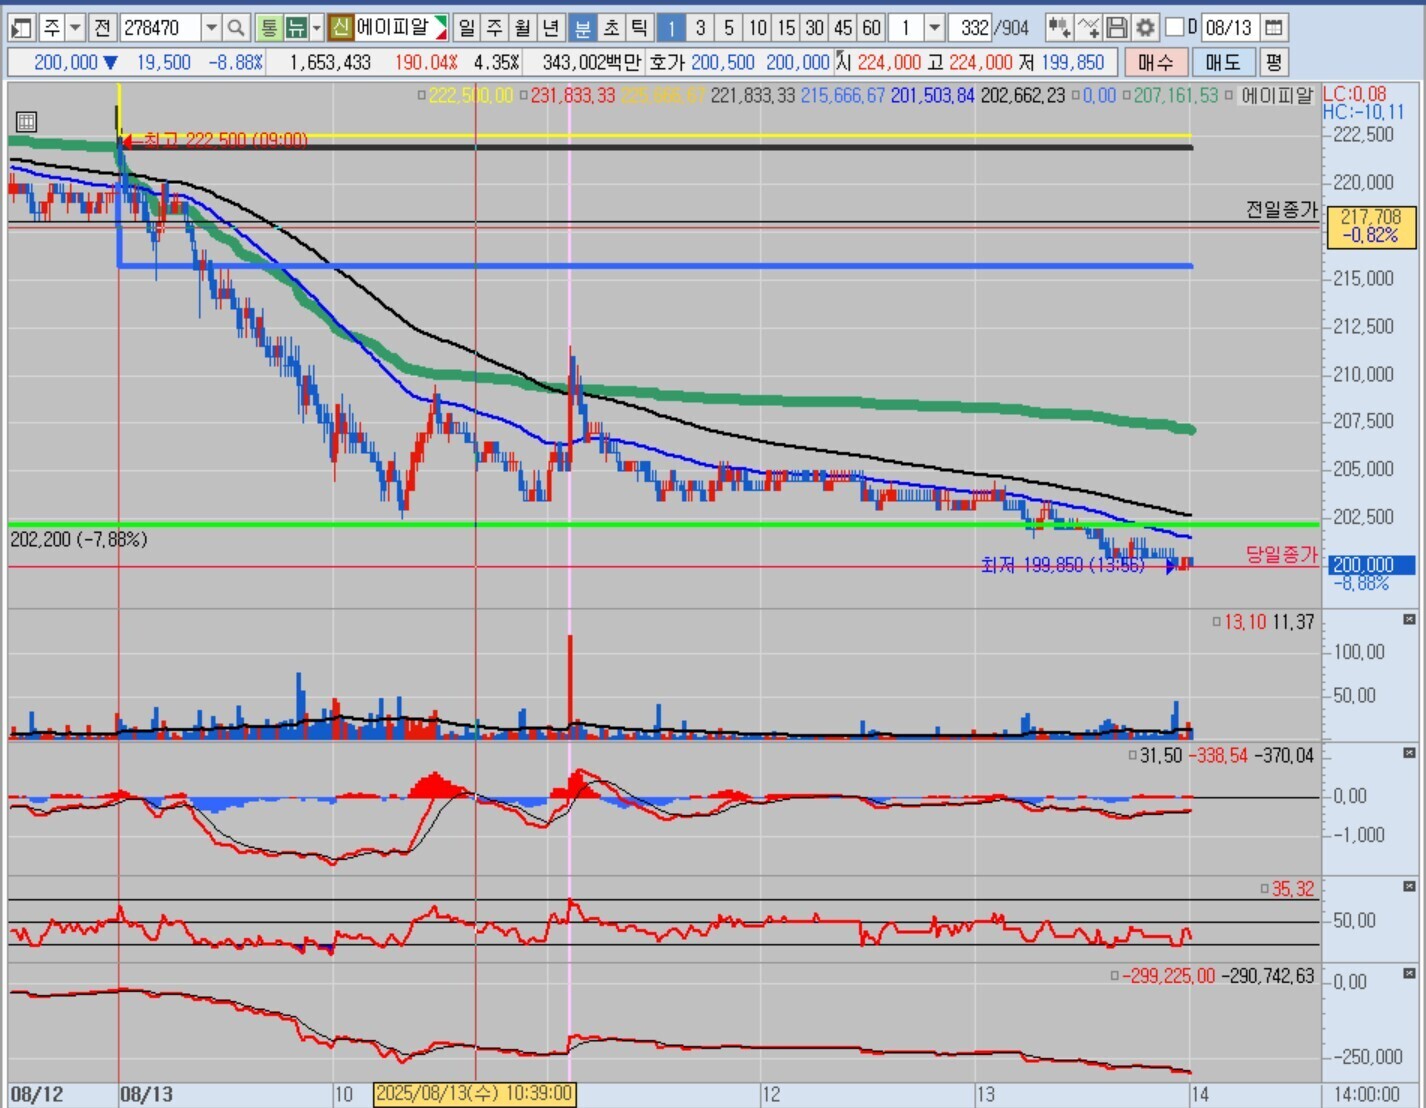Open the chart settings gear icon
This screenshot has height=1108, width=1426.
(x=1145, y=28)
